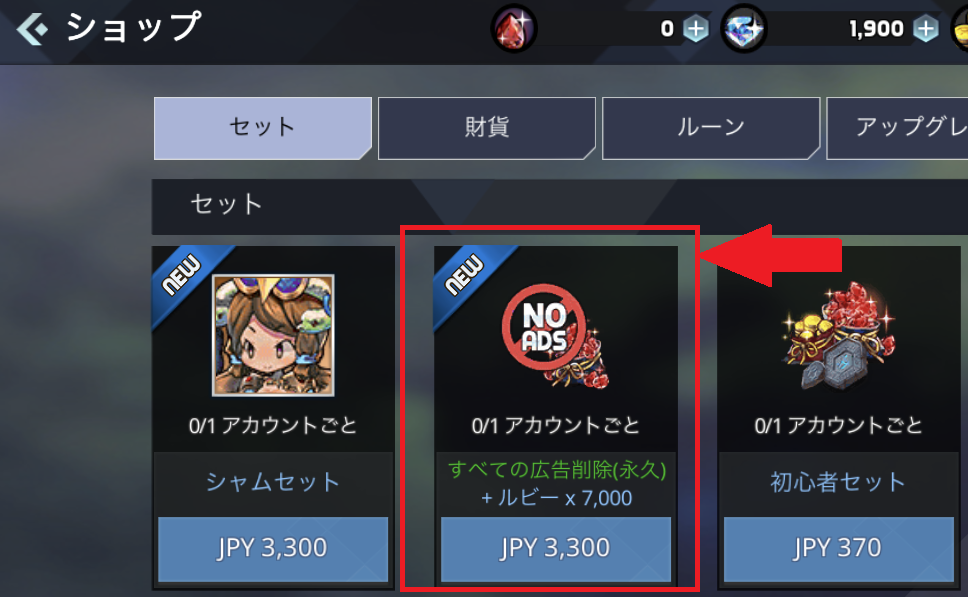Tap the シャムセット title text
This screenshot has height=597, width=968.
click(x=273, y=482)
